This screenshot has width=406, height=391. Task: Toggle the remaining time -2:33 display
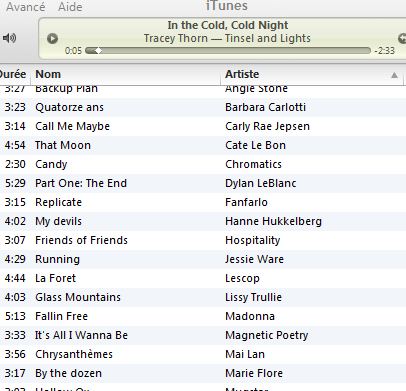click(x=385, y=51)
